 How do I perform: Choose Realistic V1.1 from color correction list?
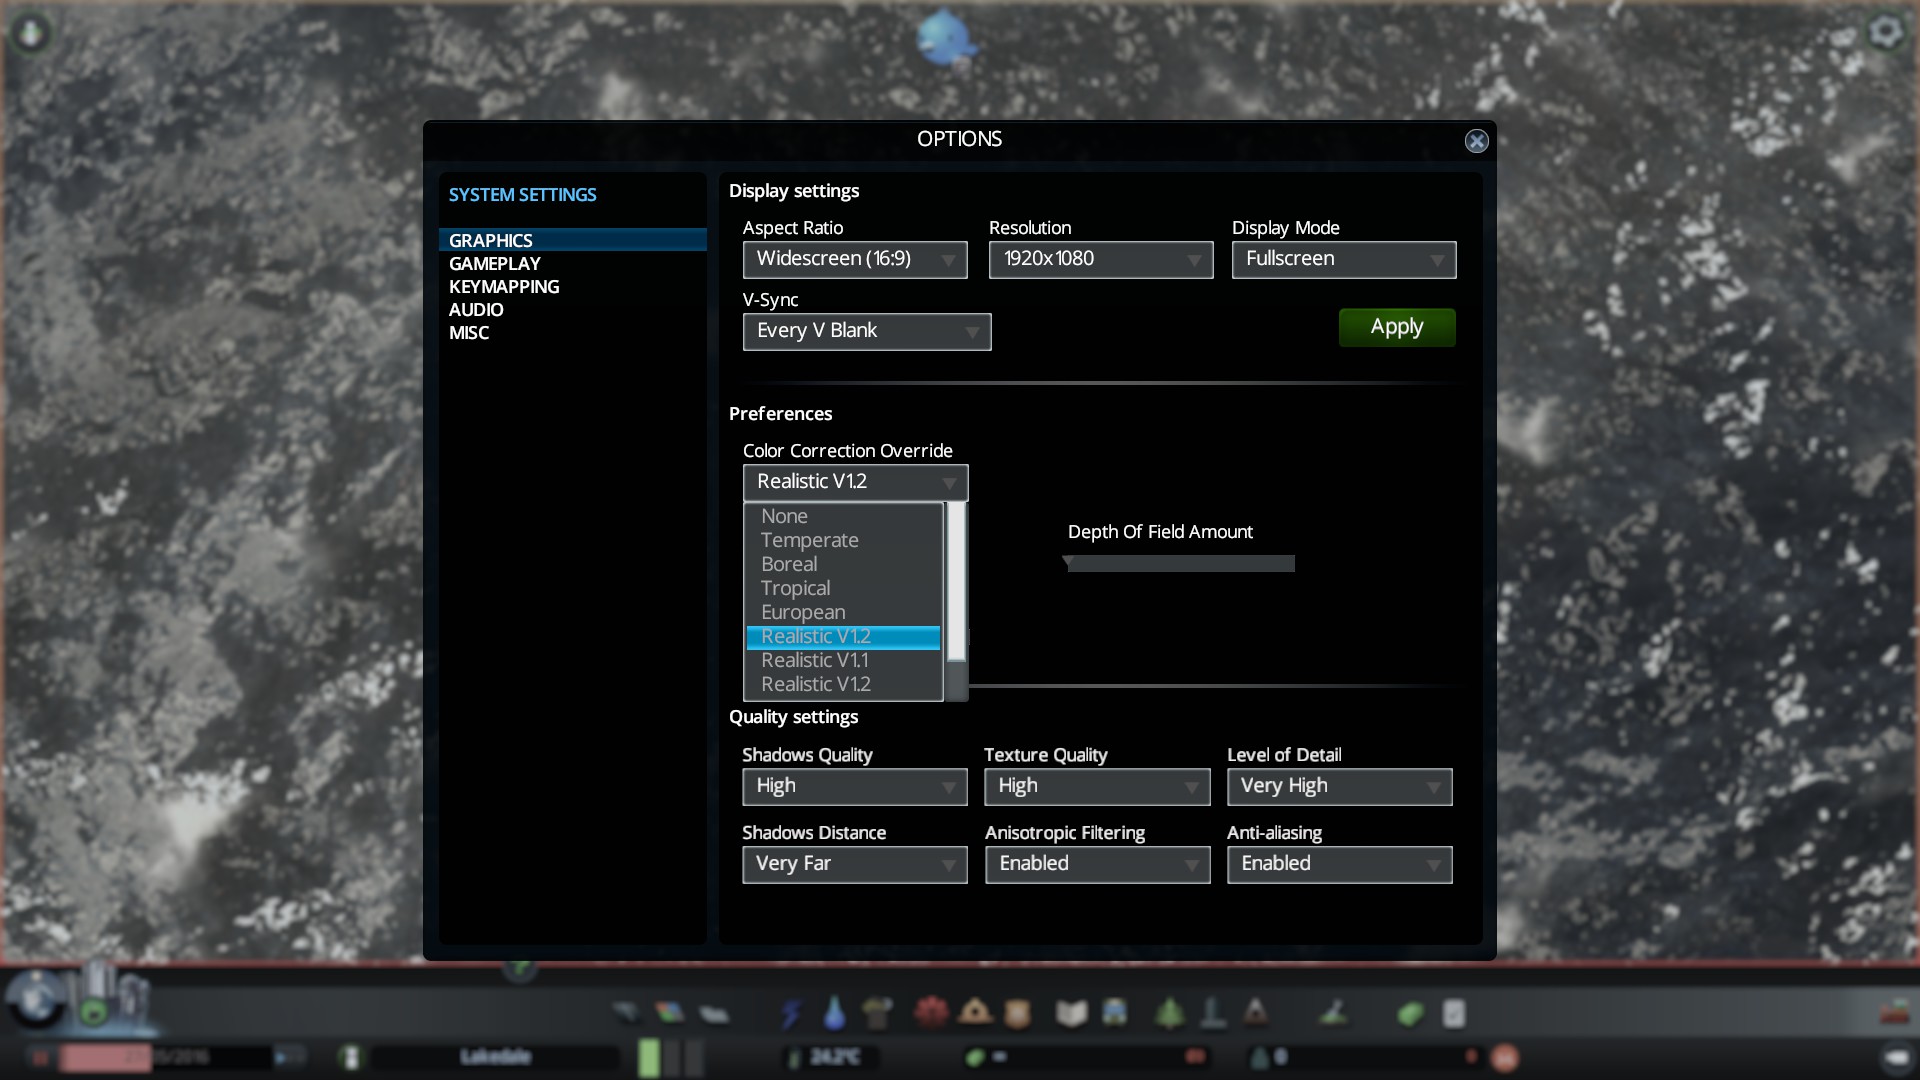(x=814, y=660)
